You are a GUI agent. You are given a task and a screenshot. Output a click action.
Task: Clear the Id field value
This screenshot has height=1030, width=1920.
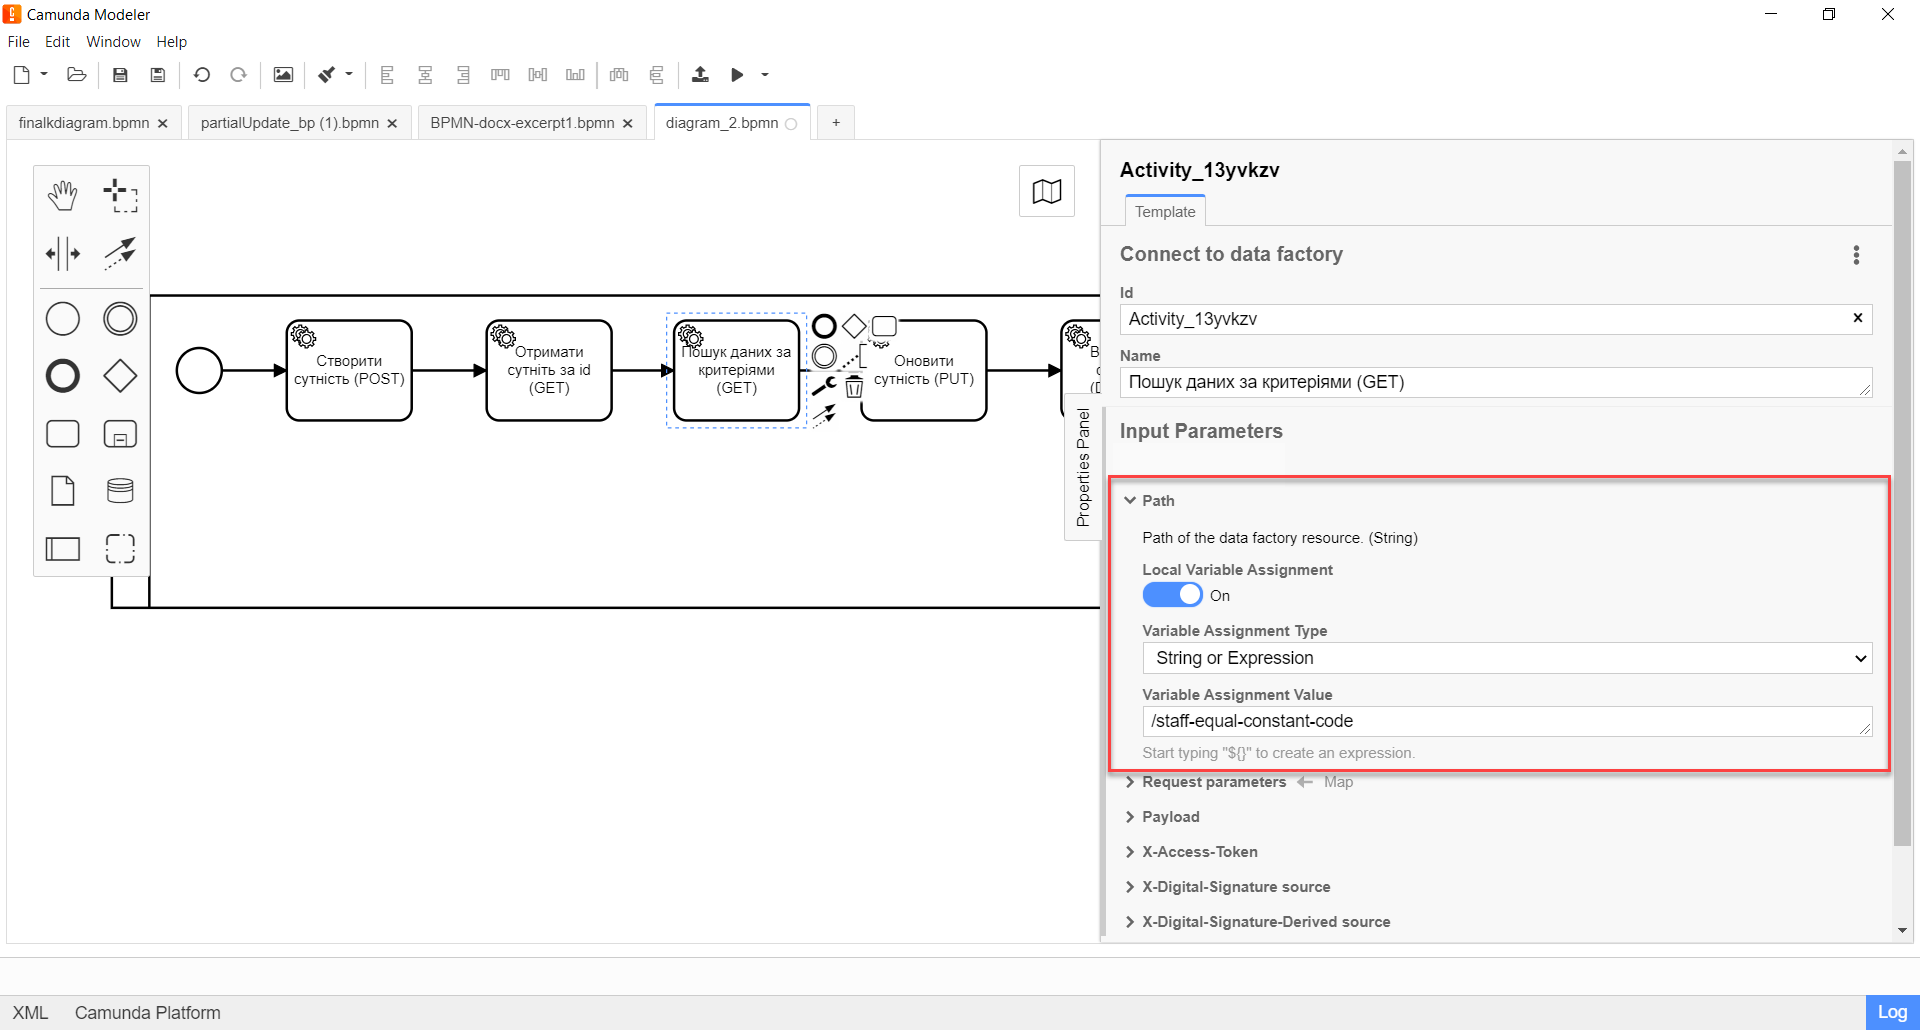(1858, 318)
